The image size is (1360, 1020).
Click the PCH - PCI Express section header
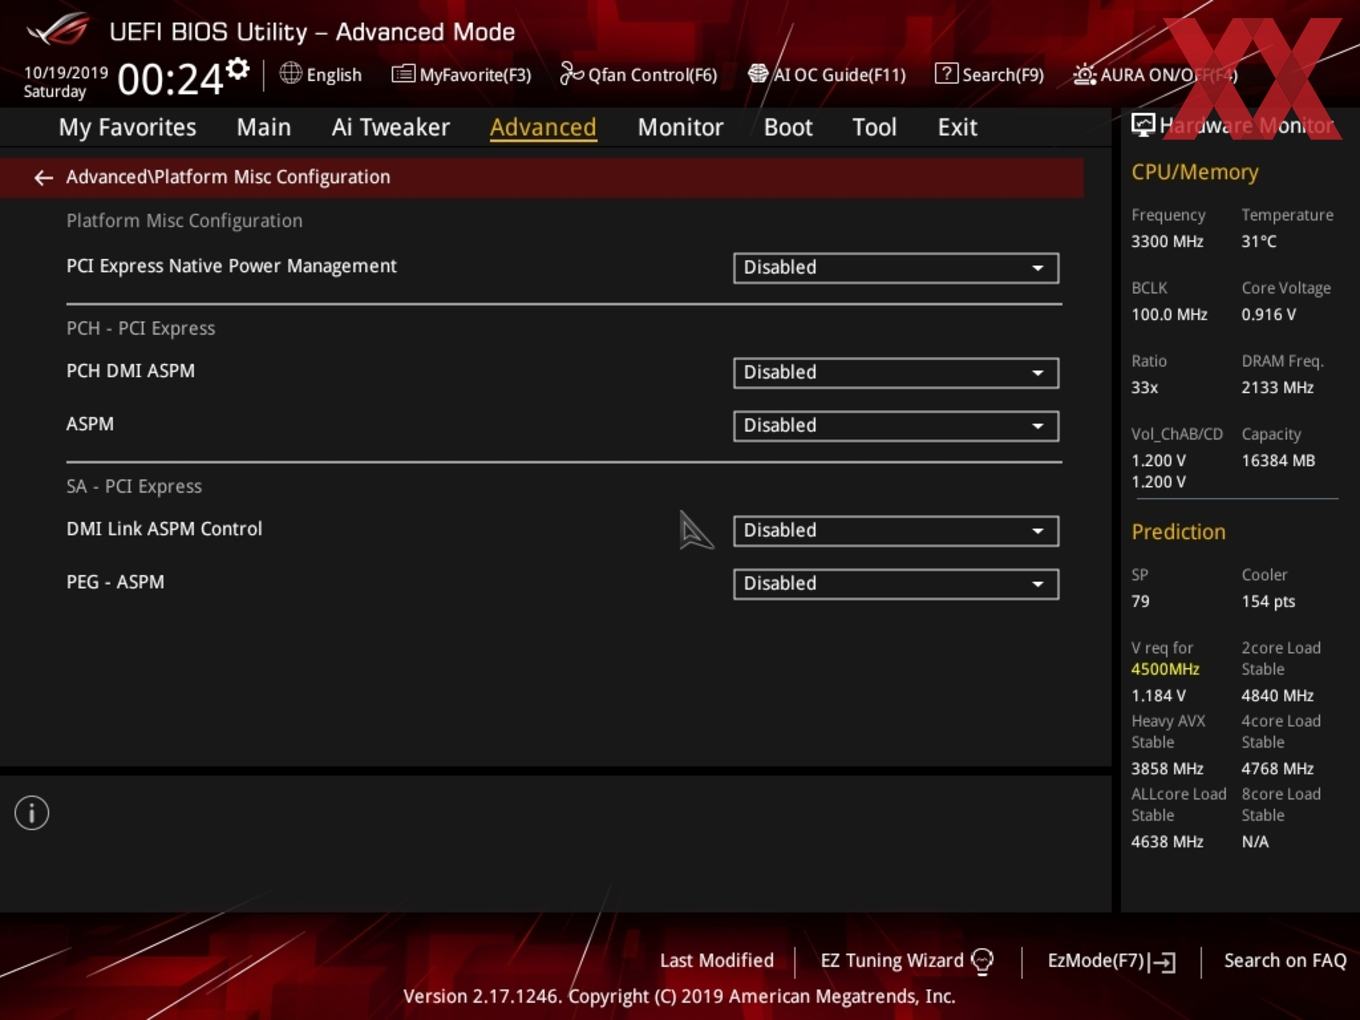click(141, 329)
